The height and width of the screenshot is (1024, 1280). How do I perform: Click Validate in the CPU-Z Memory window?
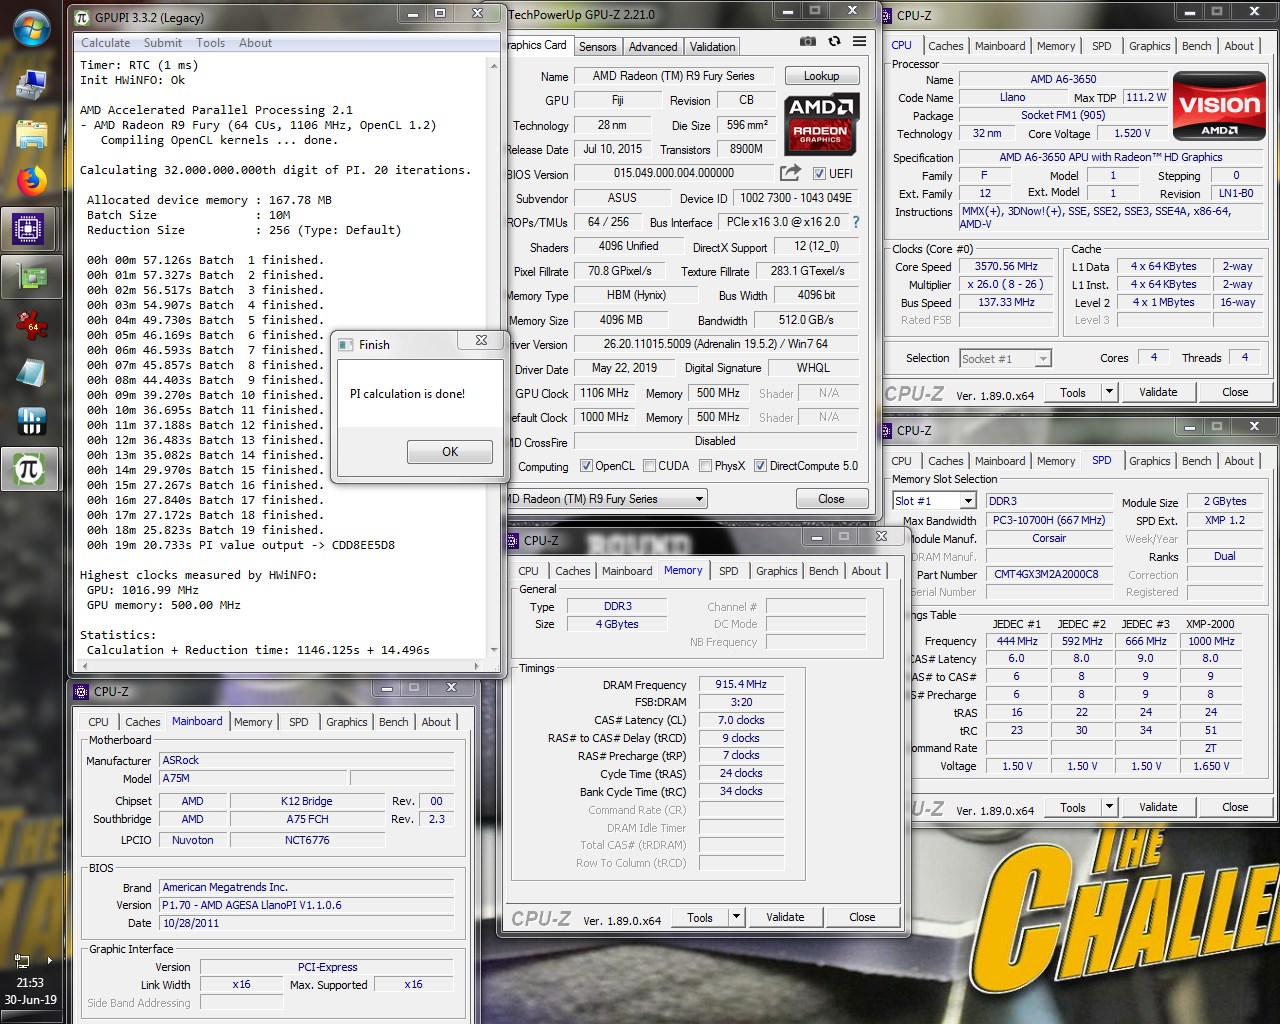point(785,917)
